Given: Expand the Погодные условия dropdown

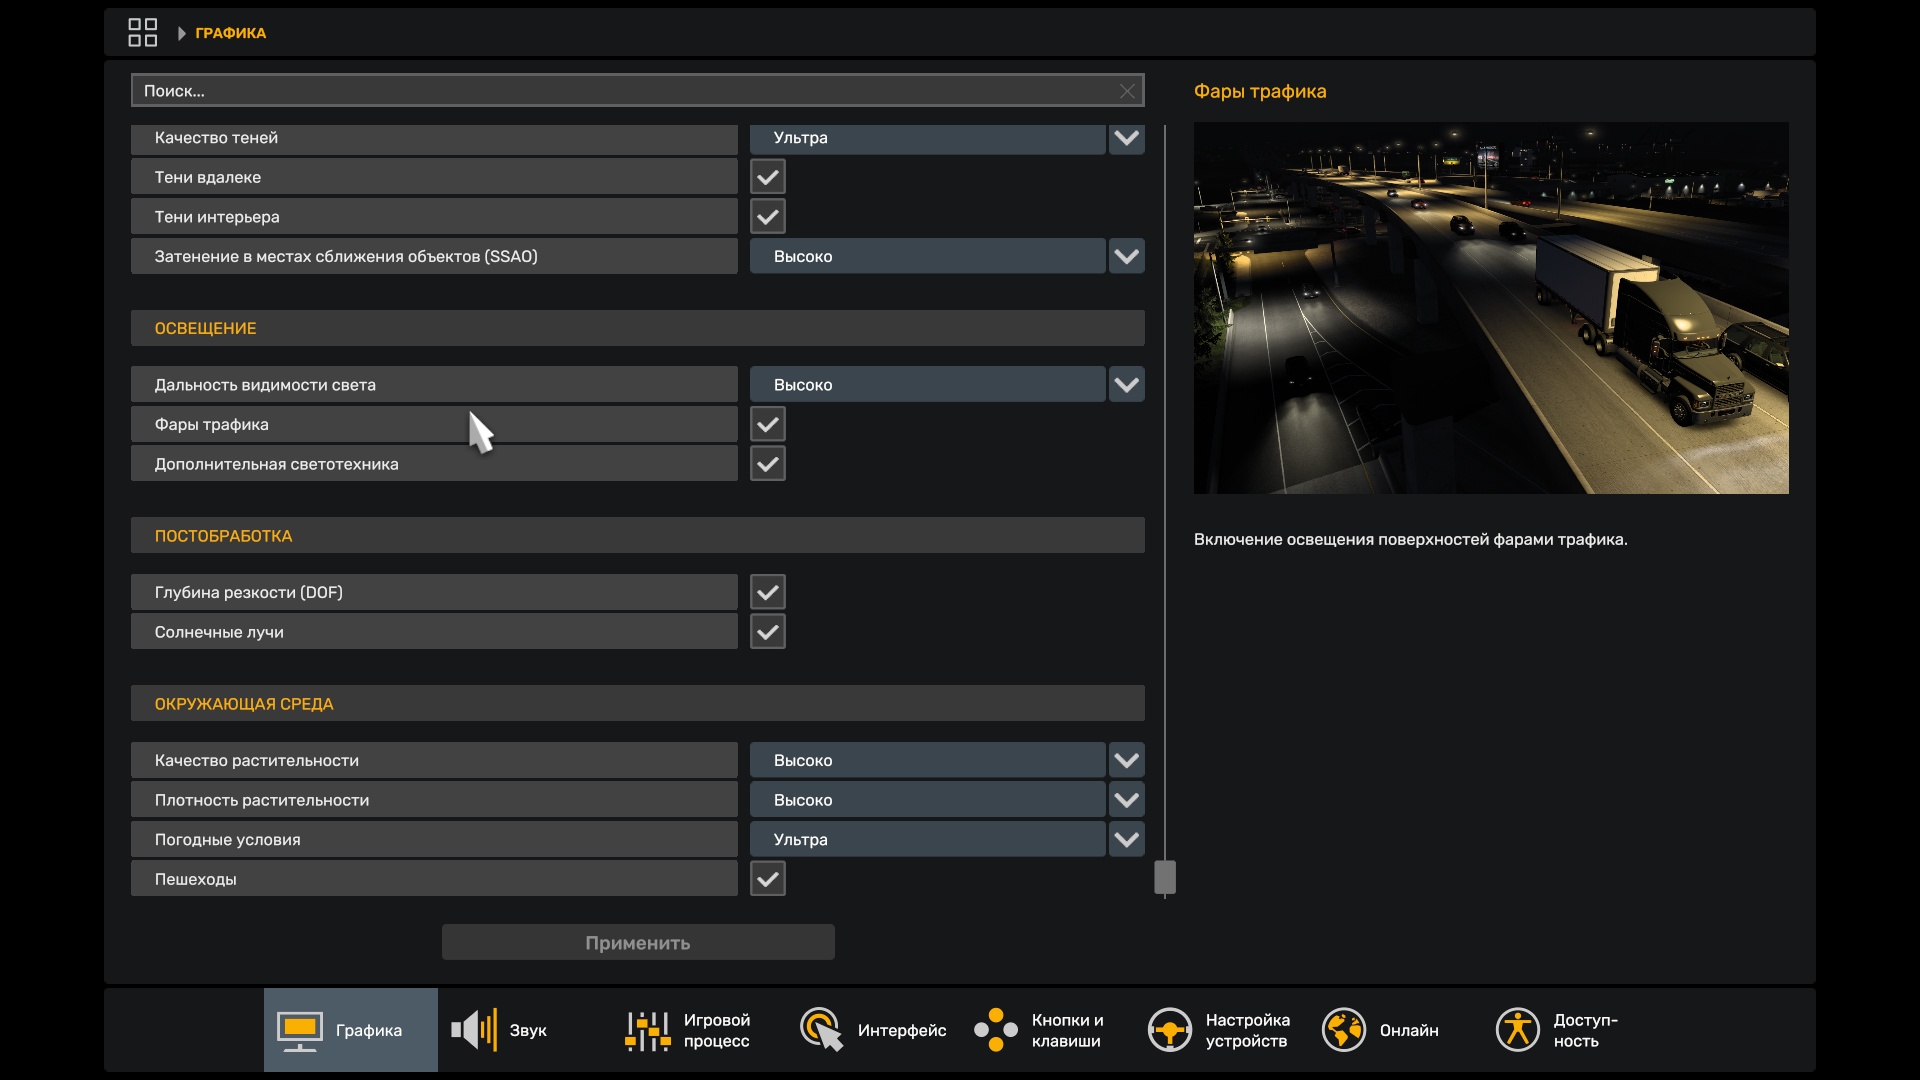Looking at the screenshot, I should (x=1126, y=840).
